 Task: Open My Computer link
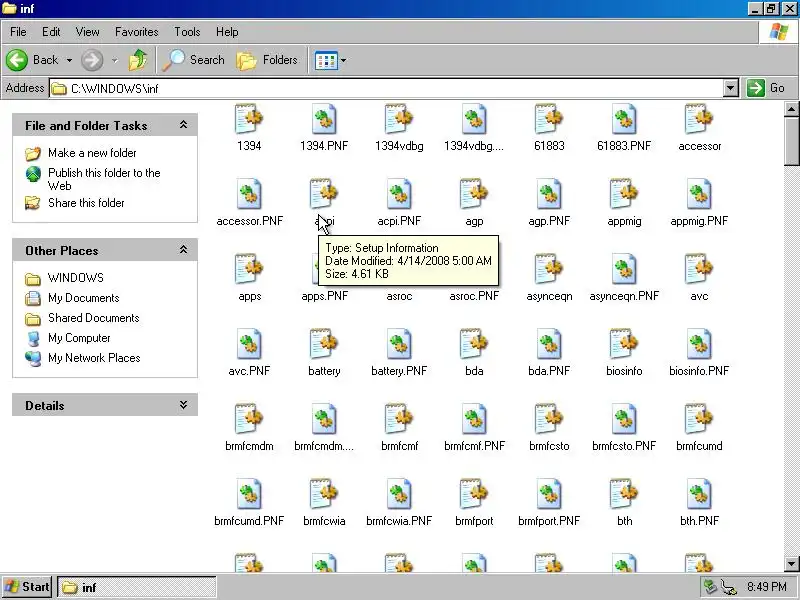[79, 338]
